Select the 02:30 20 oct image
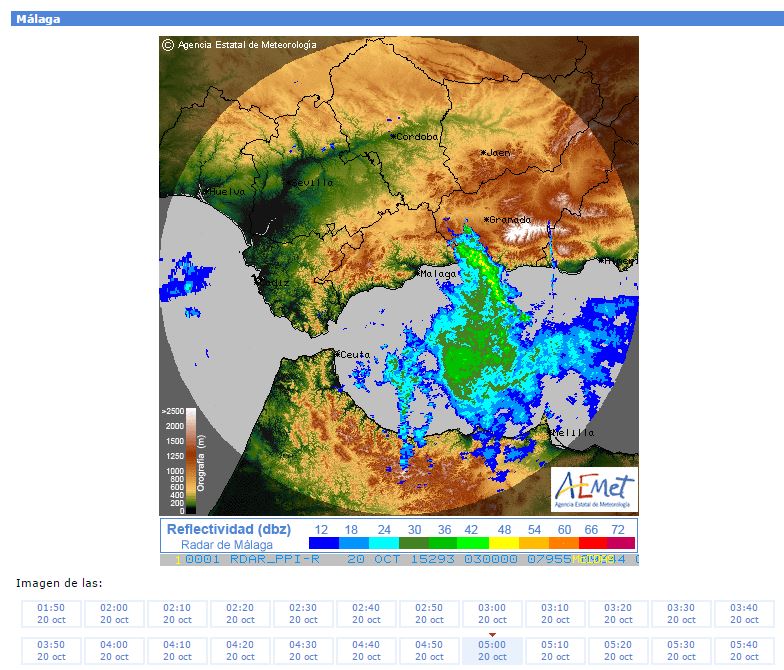Screen dimensions: 784x670 tap(303, 613)
